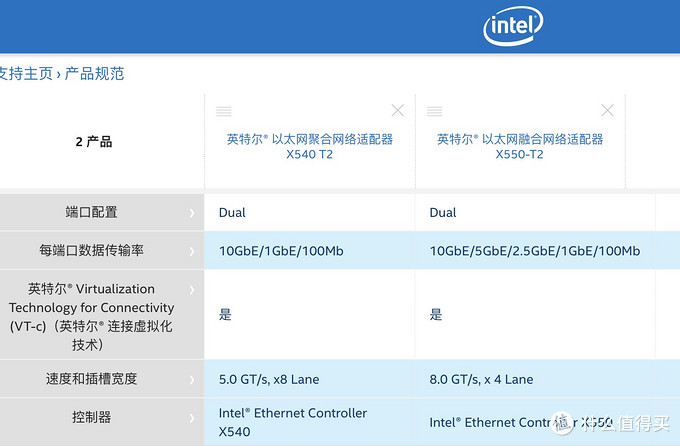Open the 支持主页 breadcrumb link

pyautogui.click(x=26, y=74)
